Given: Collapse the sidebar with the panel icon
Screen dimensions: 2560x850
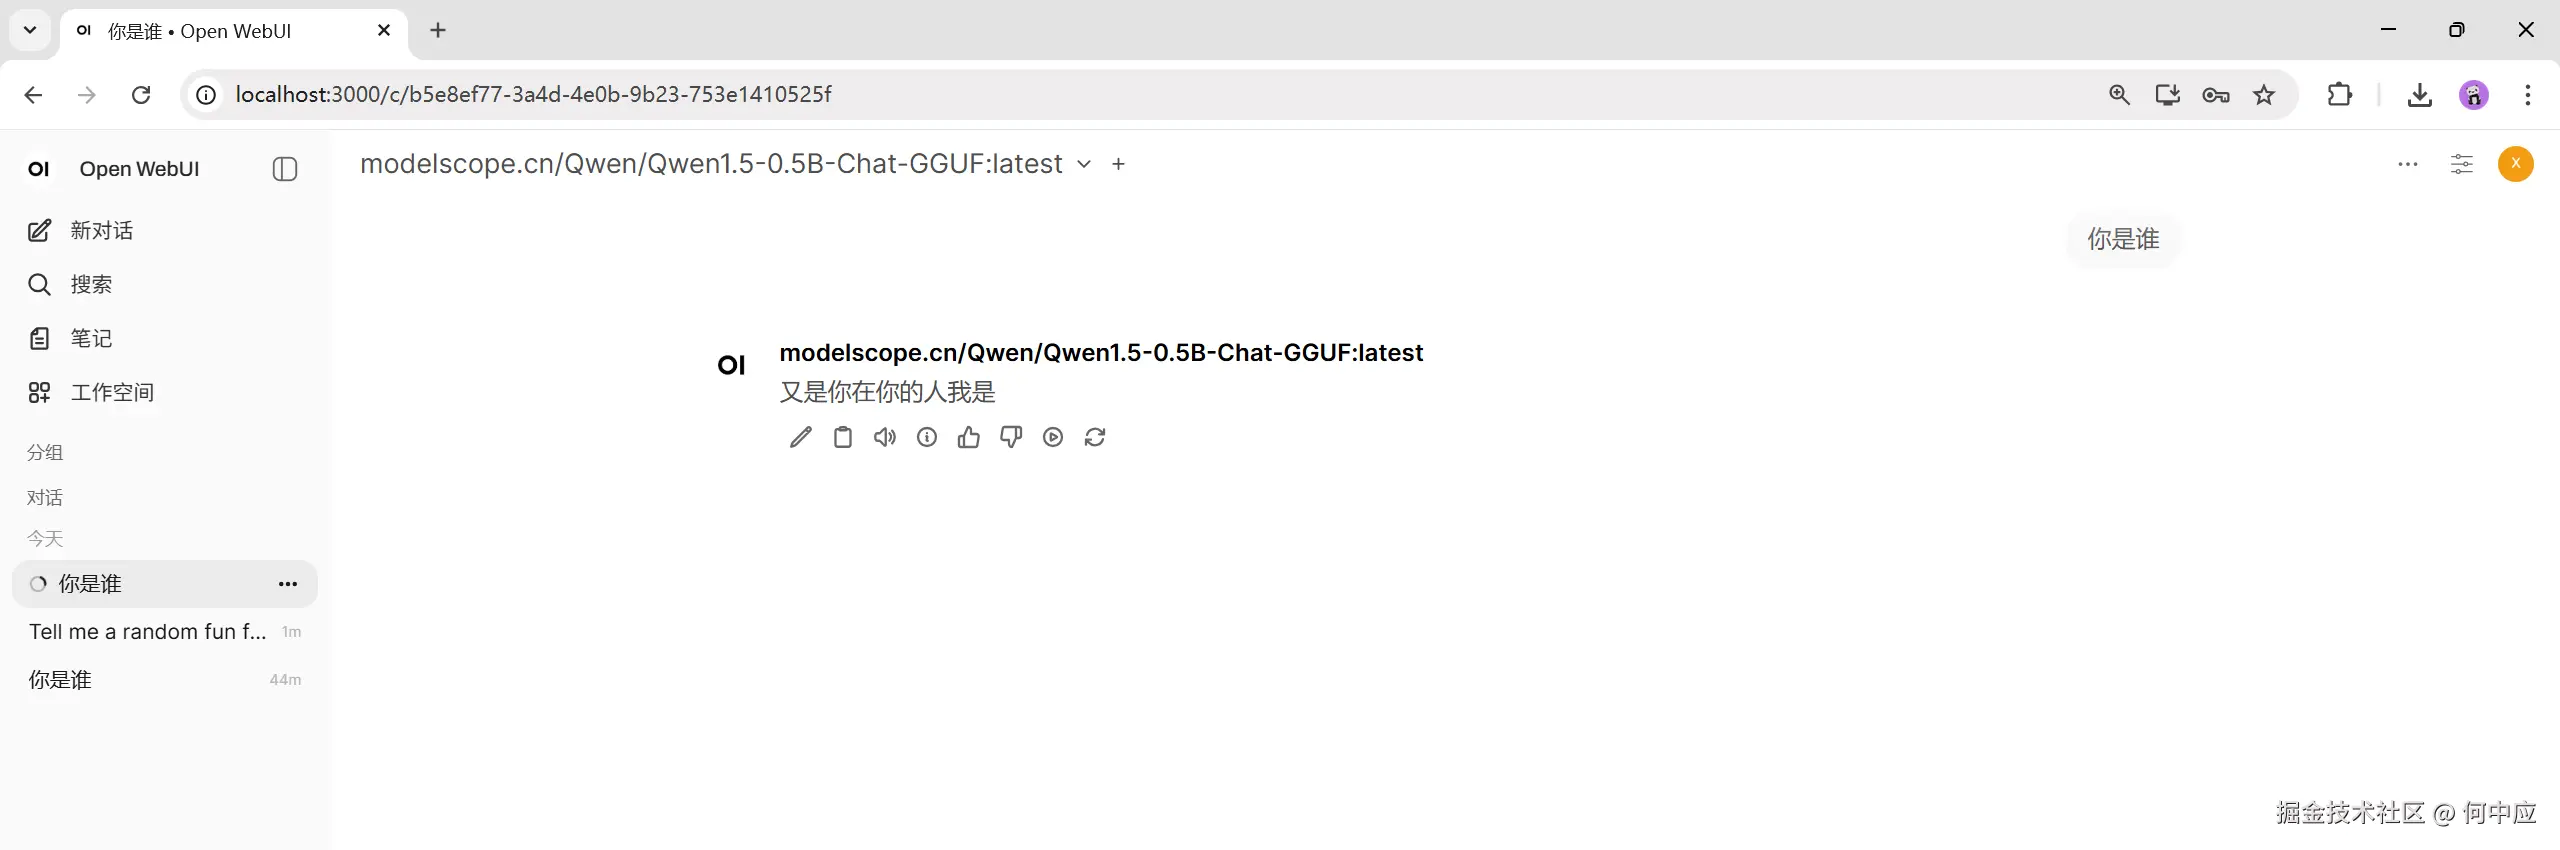Looking at the screenshot, I should [285, 169].
